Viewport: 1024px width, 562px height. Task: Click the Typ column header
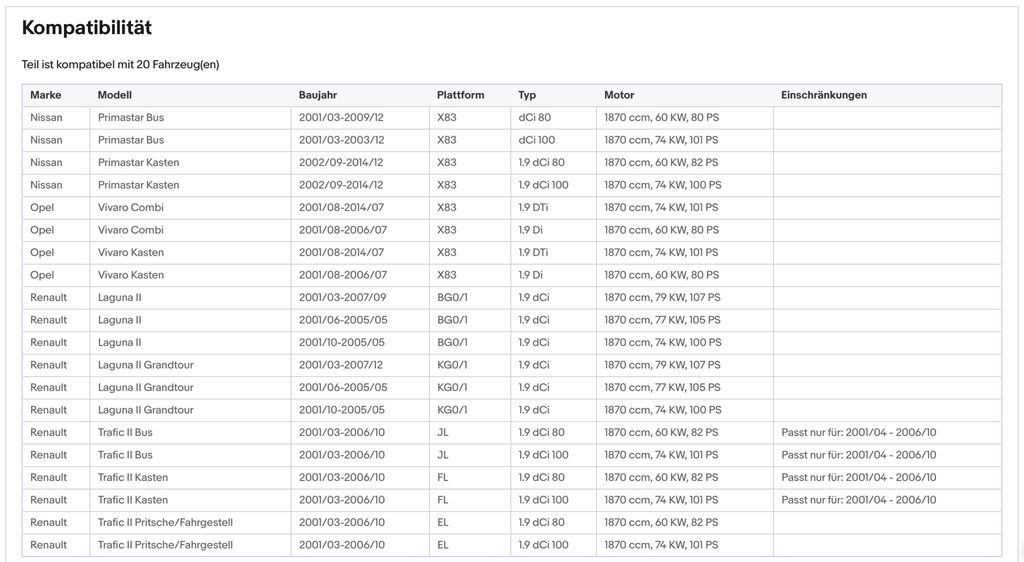pyautogui.click(x=527, y=95)
